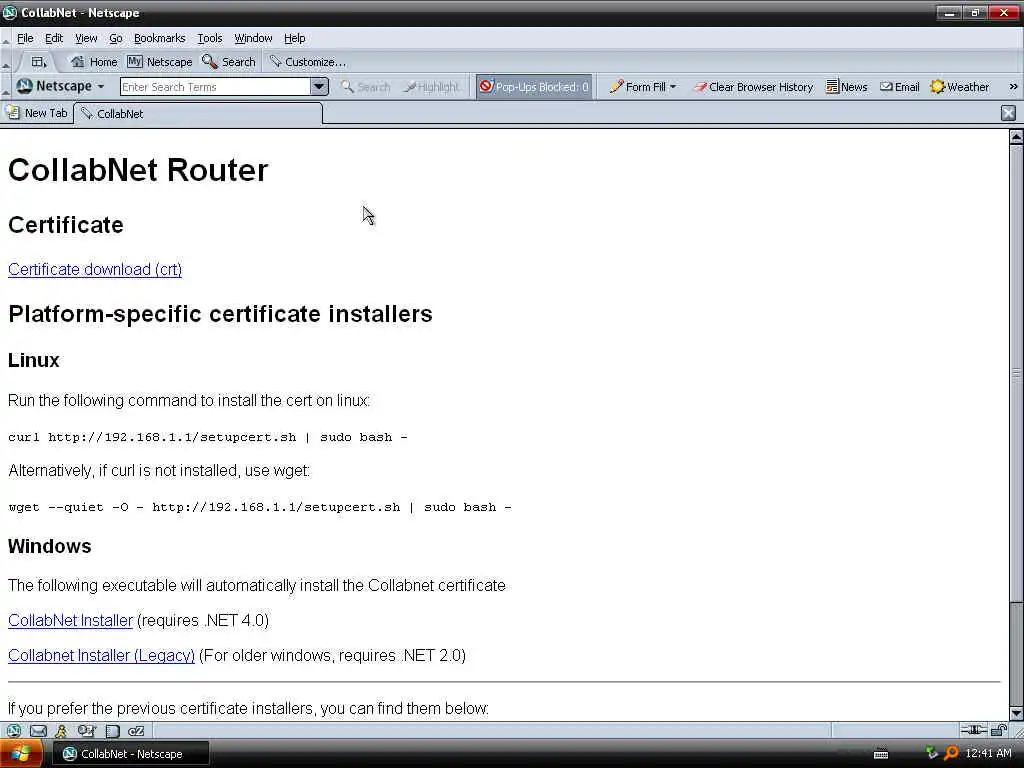Click Clear Browser History button
This screenshot has width=1024, height=768.
tap(753, 87)
